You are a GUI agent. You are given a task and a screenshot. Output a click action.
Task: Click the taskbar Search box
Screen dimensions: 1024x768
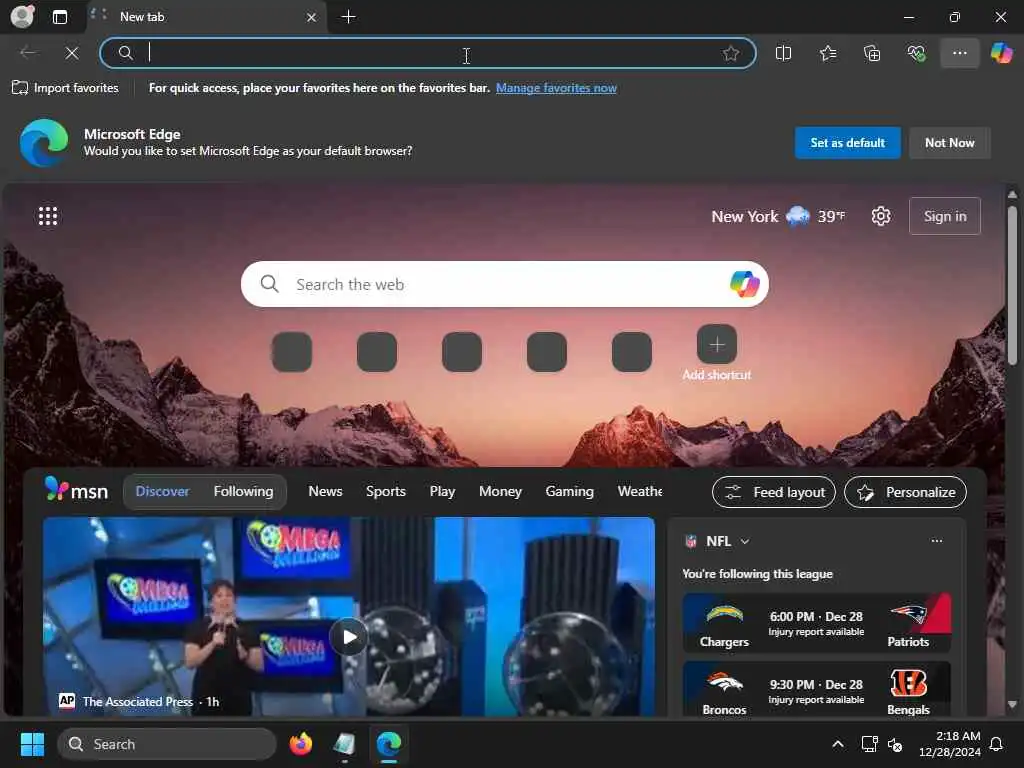(x=167, y=744)
